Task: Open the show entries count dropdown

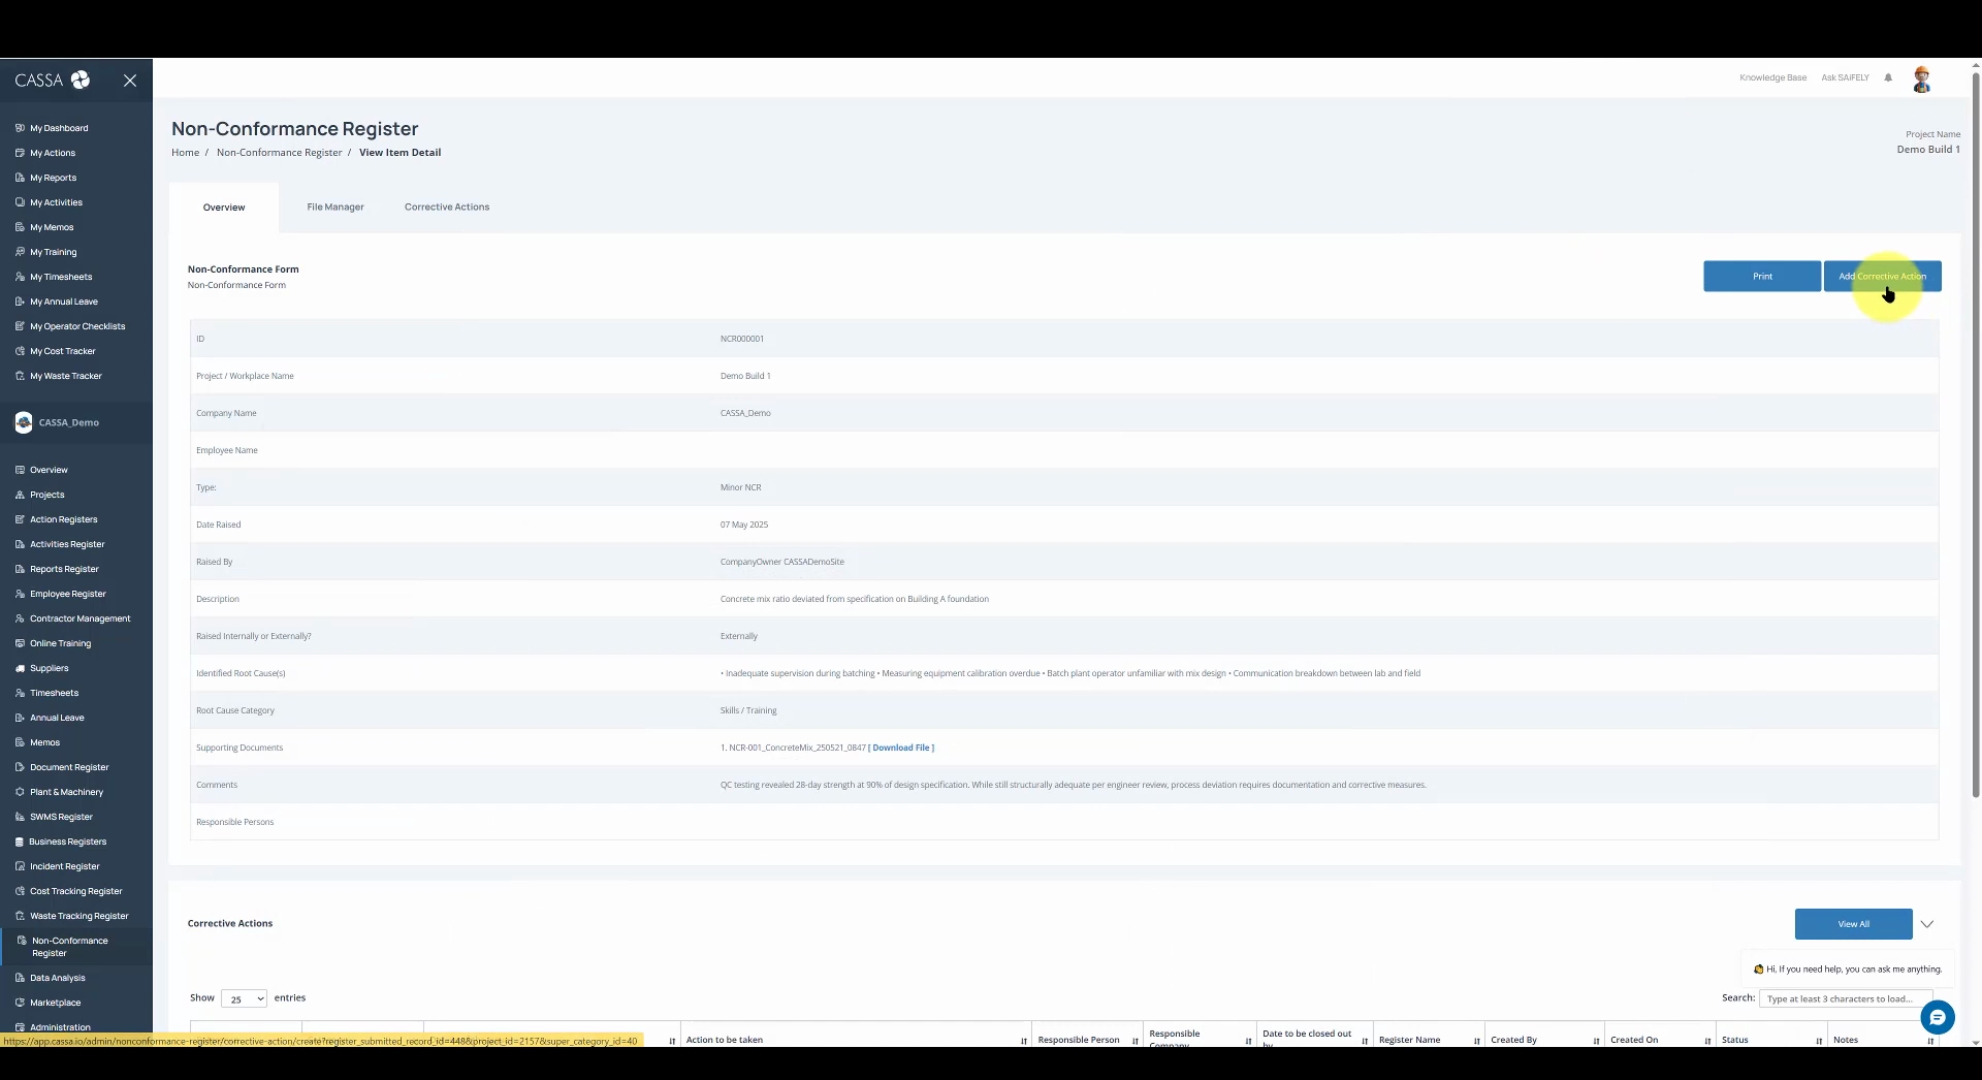Action: point(243,998)
